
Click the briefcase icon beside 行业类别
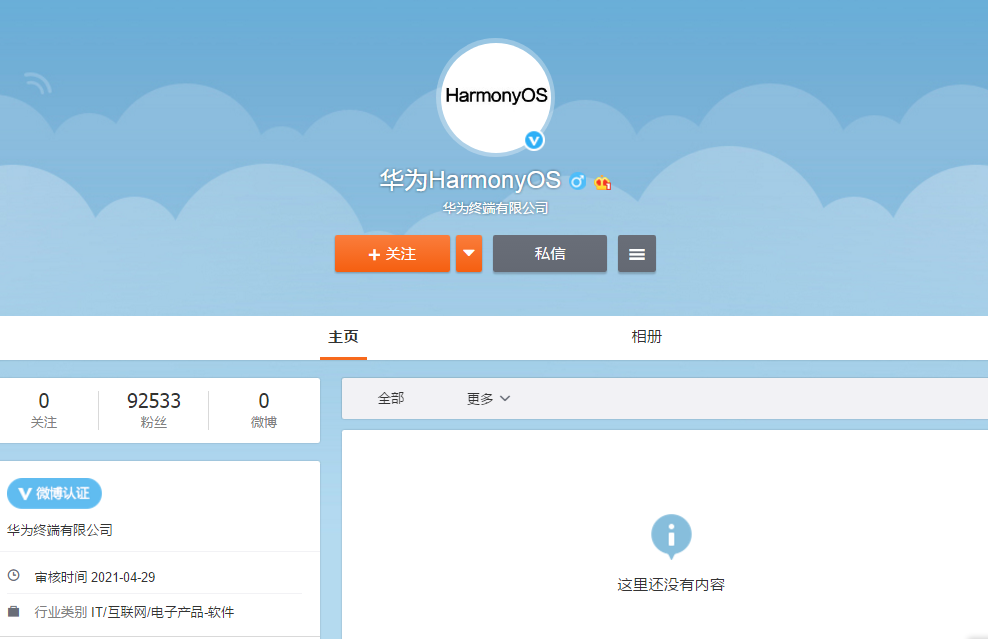pos(13,611)
